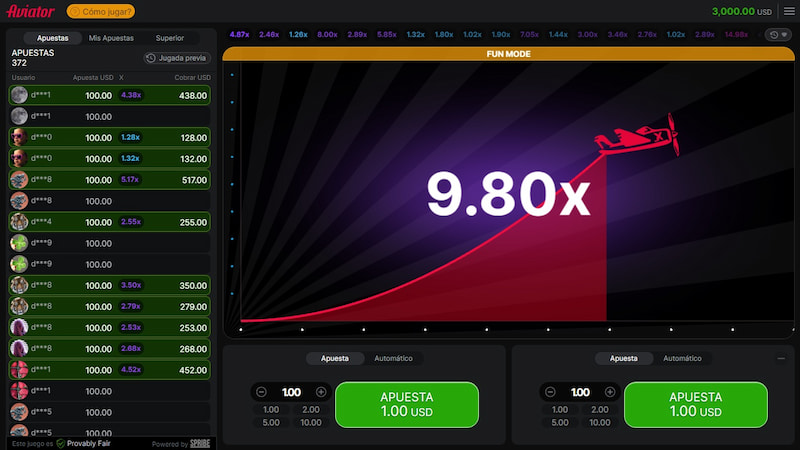Click the 4.52x multiplier badge

tap(131, 369)
